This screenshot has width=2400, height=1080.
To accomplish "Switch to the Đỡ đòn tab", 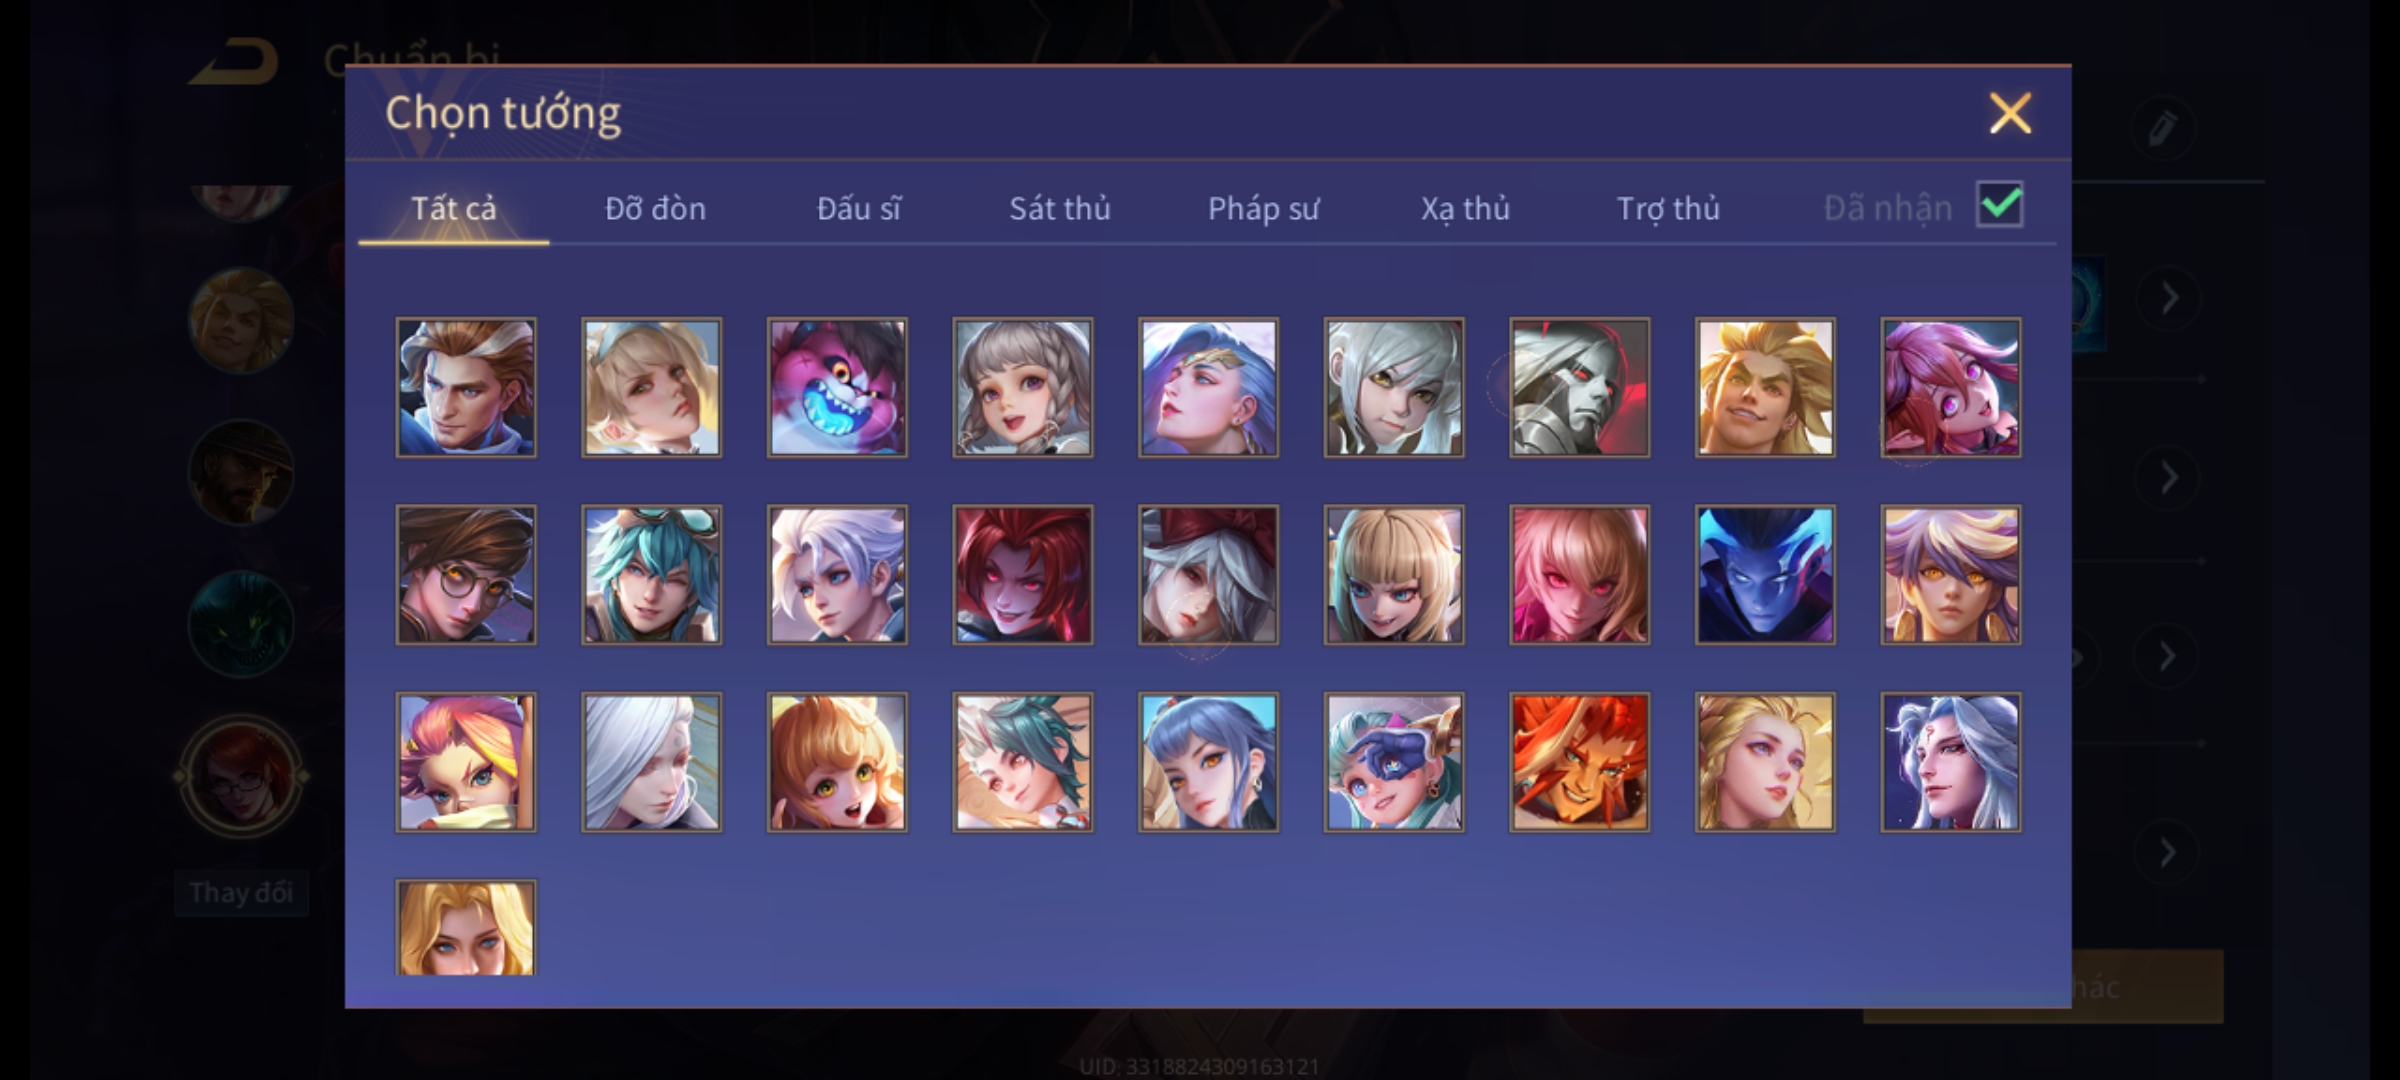I will pyautogui.click(x=655, y=208).
